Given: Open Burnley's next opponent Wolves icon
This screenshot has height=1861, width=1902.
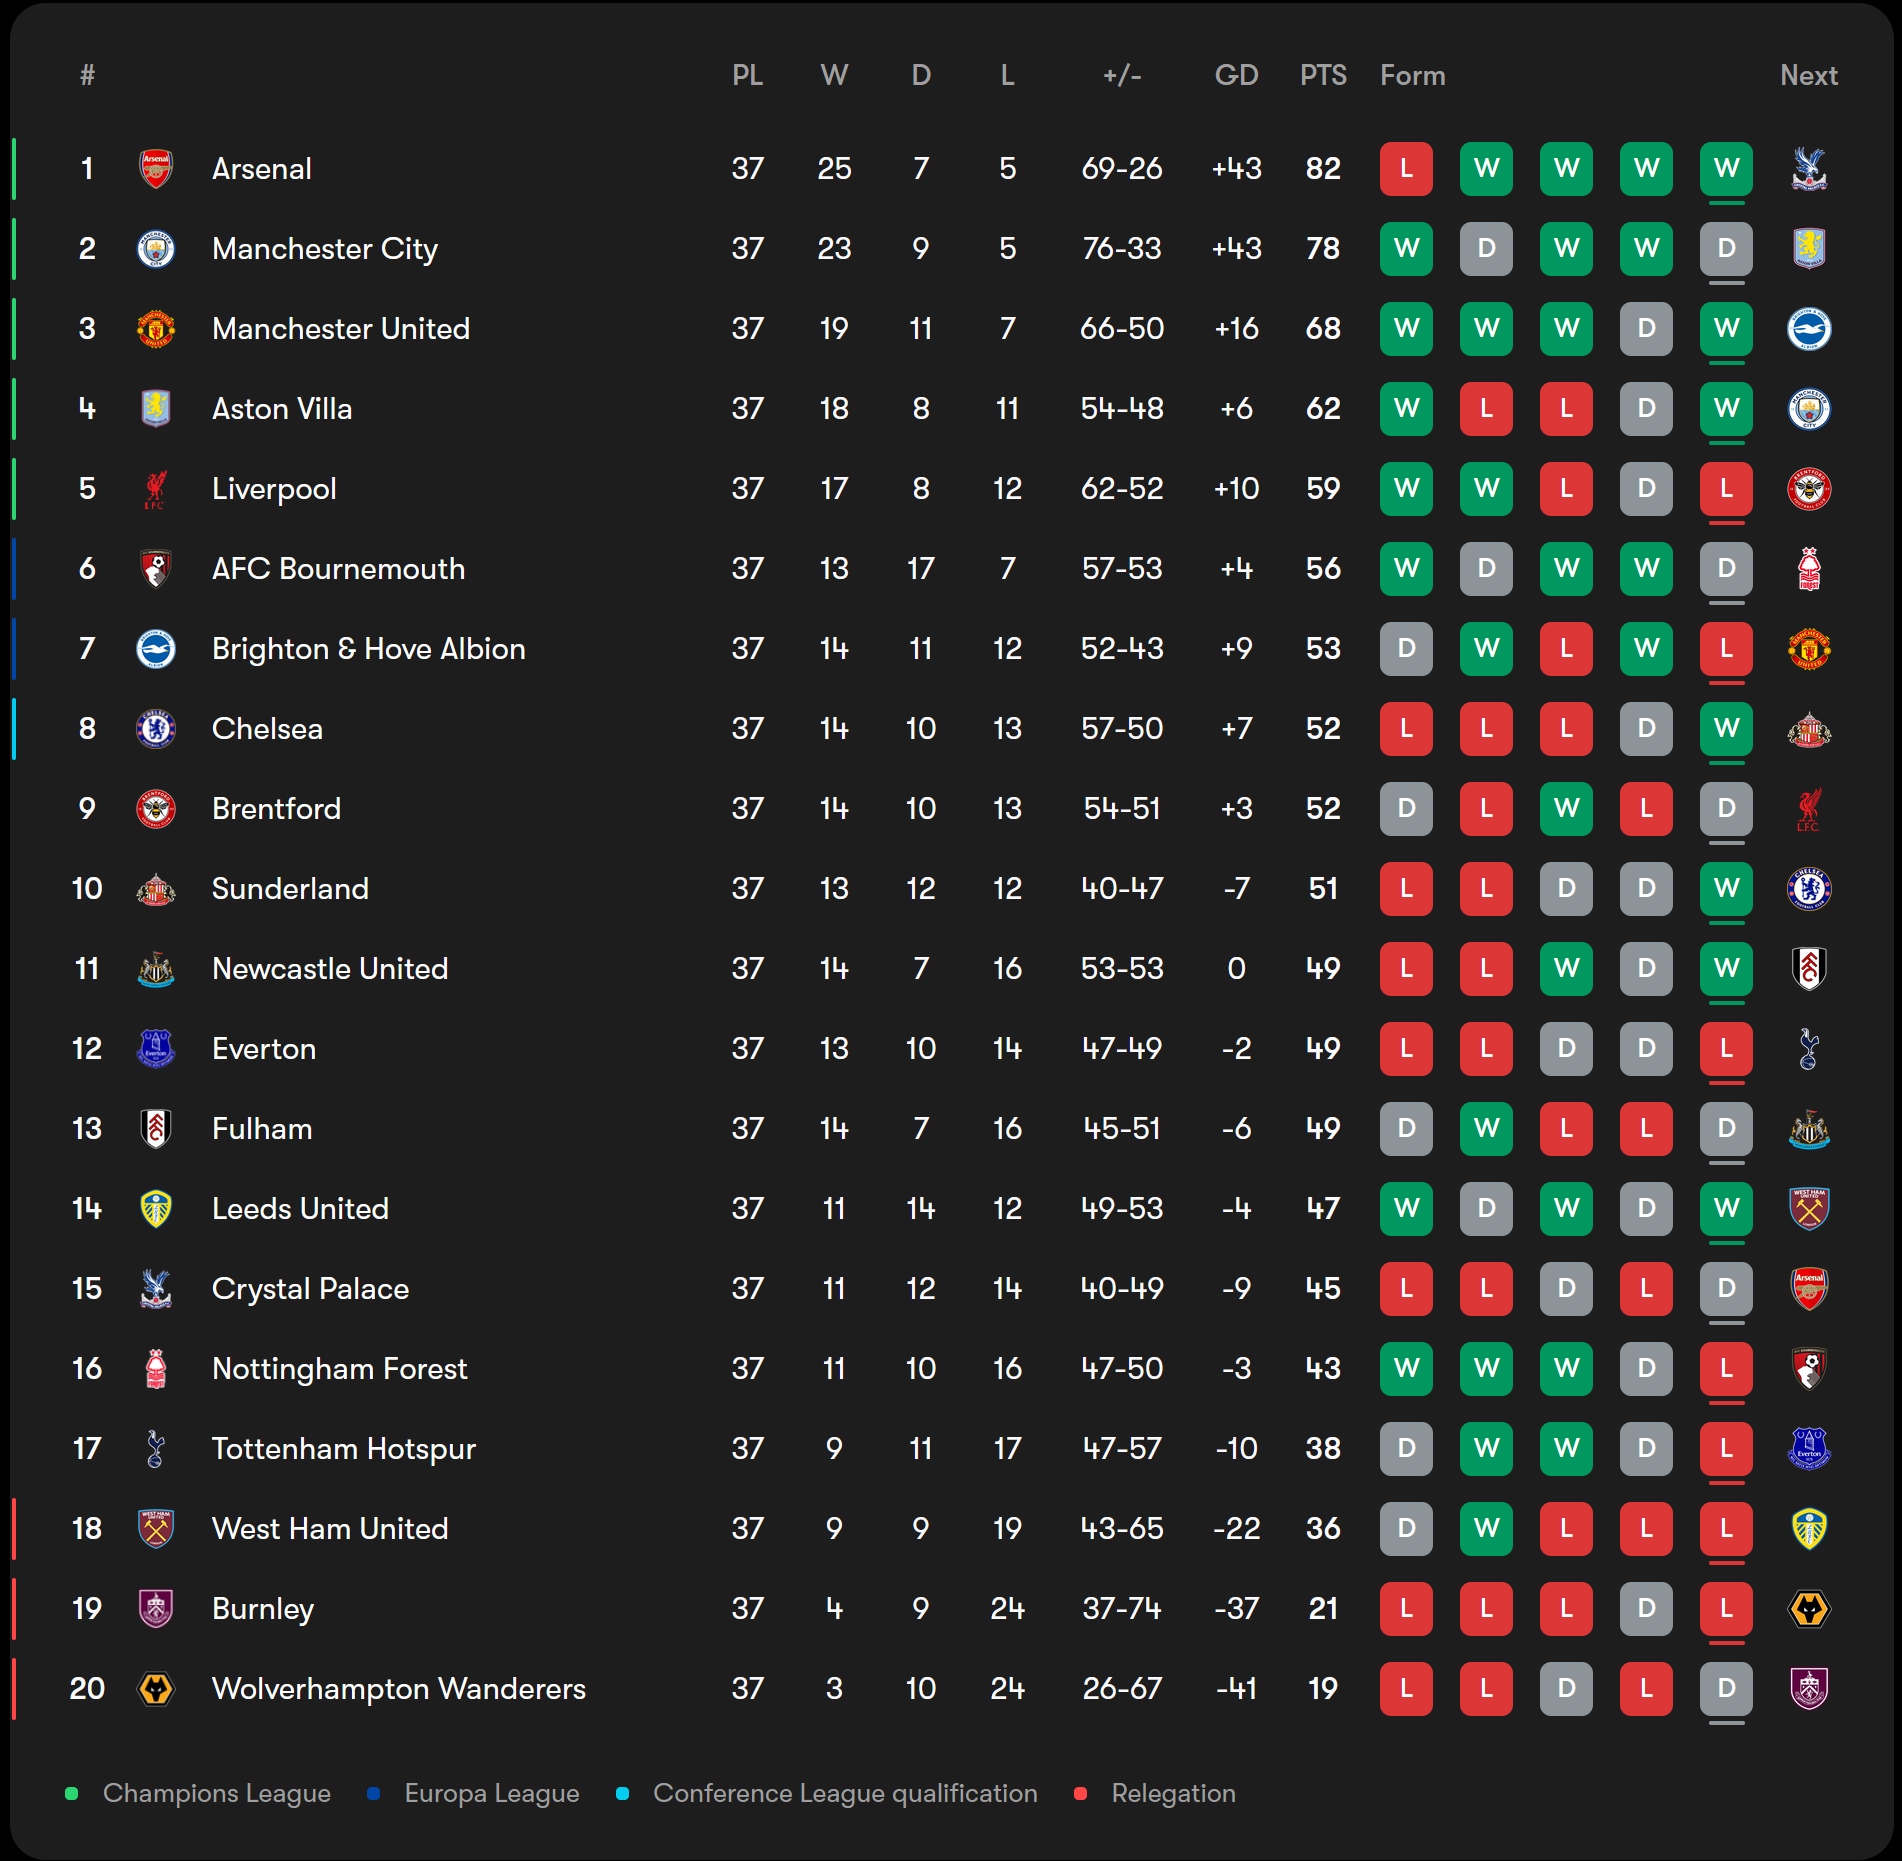Looking at the screenshot, I should (x=1809, y=1609).
